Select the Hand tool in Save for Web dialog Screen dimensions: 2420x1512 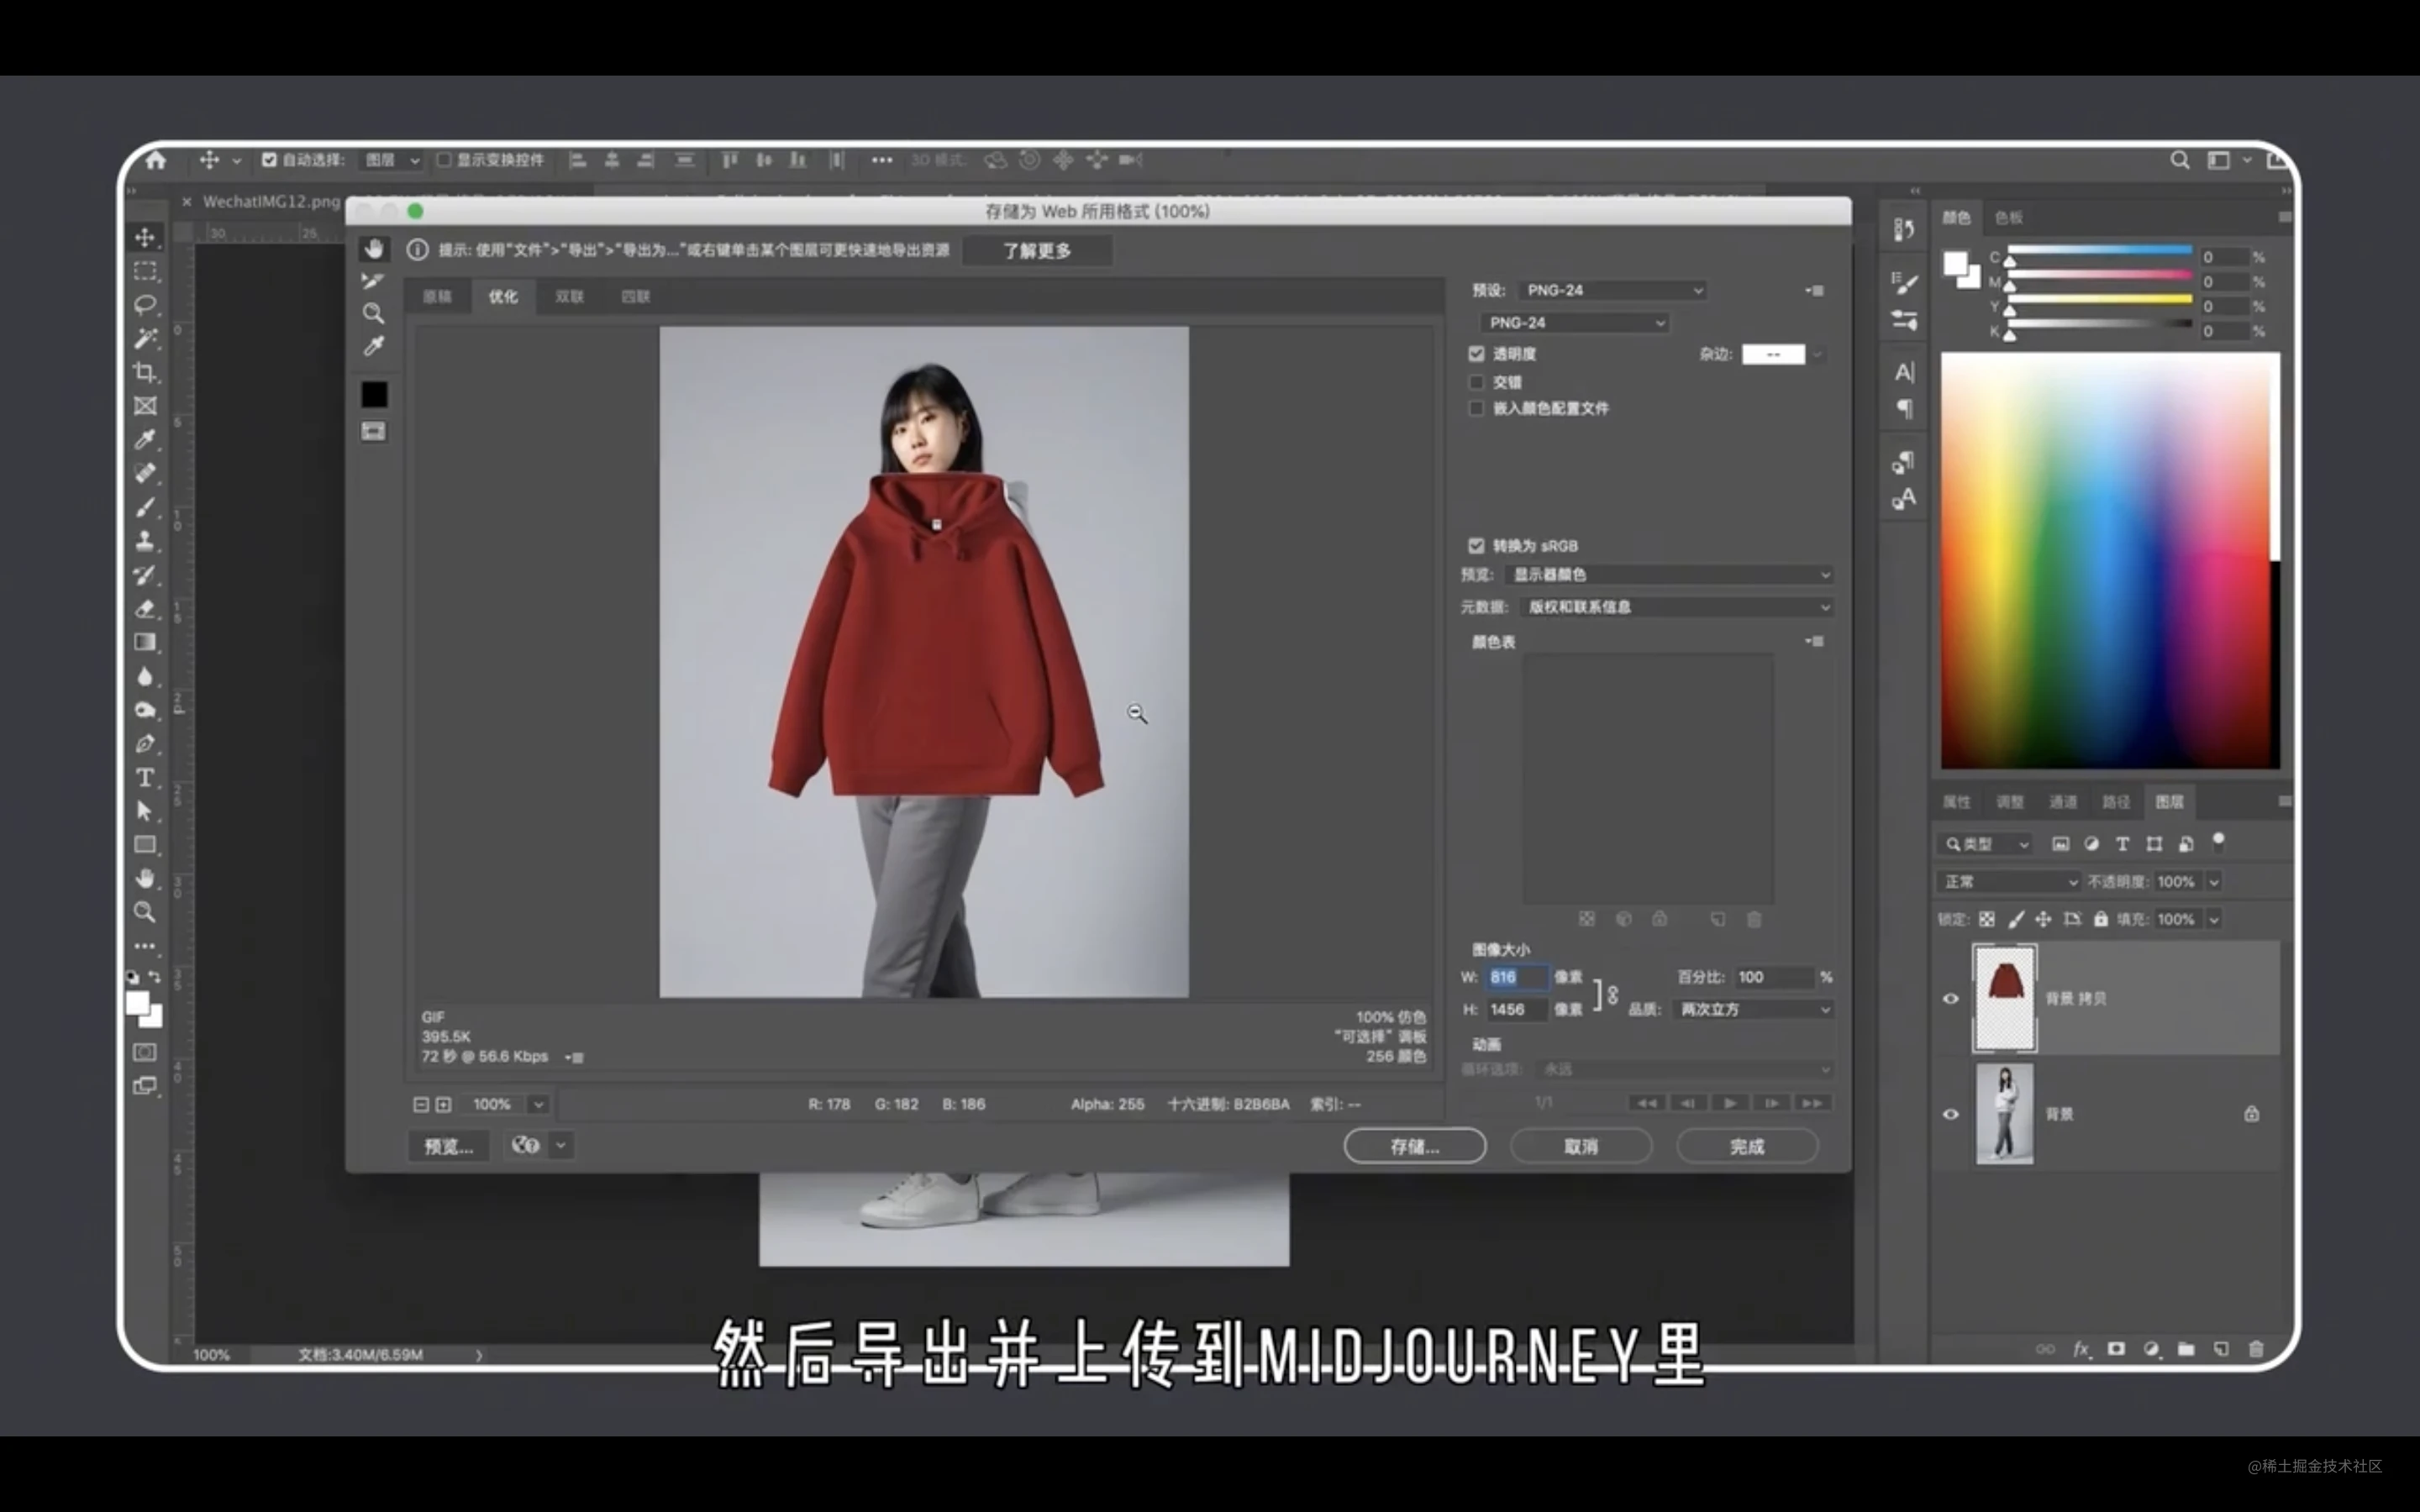point(374,248)
